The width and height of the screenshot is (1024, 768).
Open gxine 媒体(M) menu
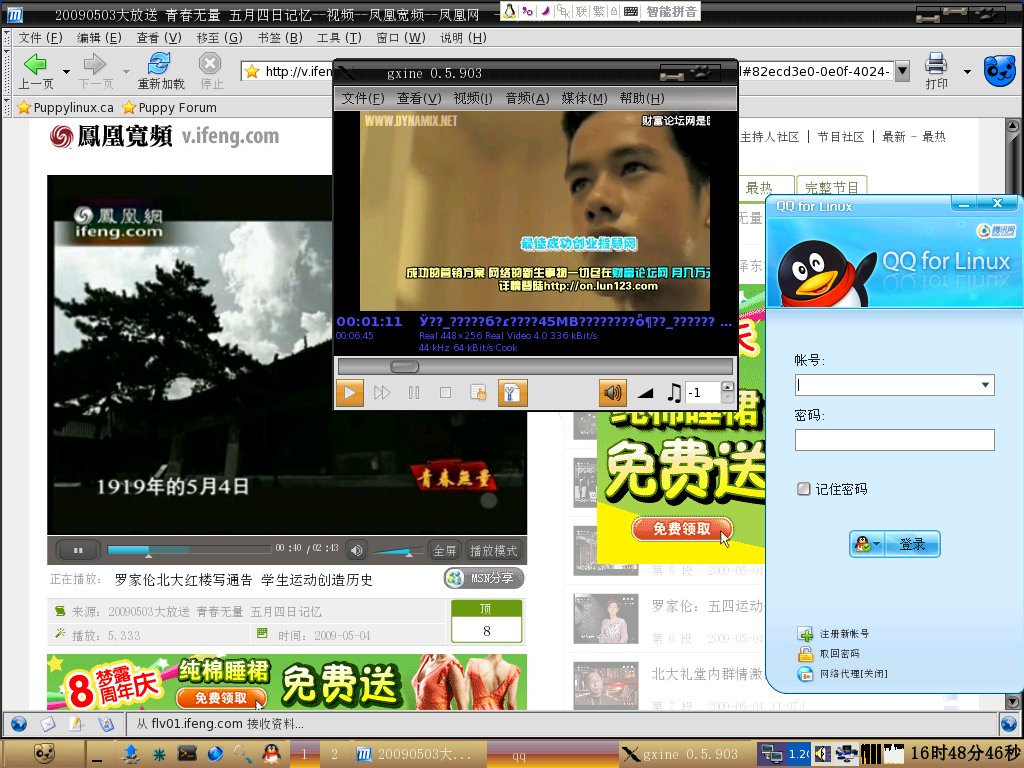tap(584, 98)
